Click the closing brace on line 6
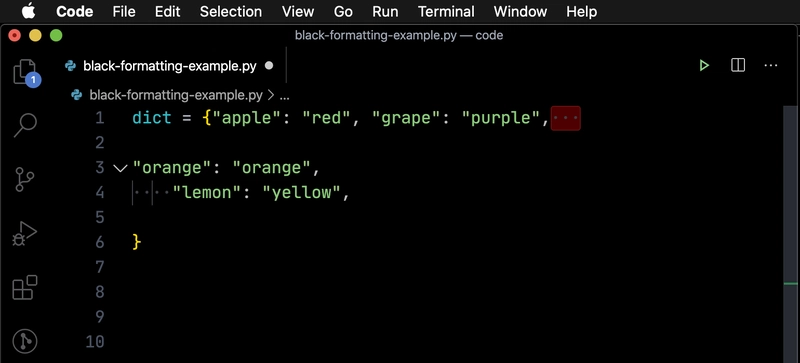Viewport: 800px width, 363px height. coord(136,242)
